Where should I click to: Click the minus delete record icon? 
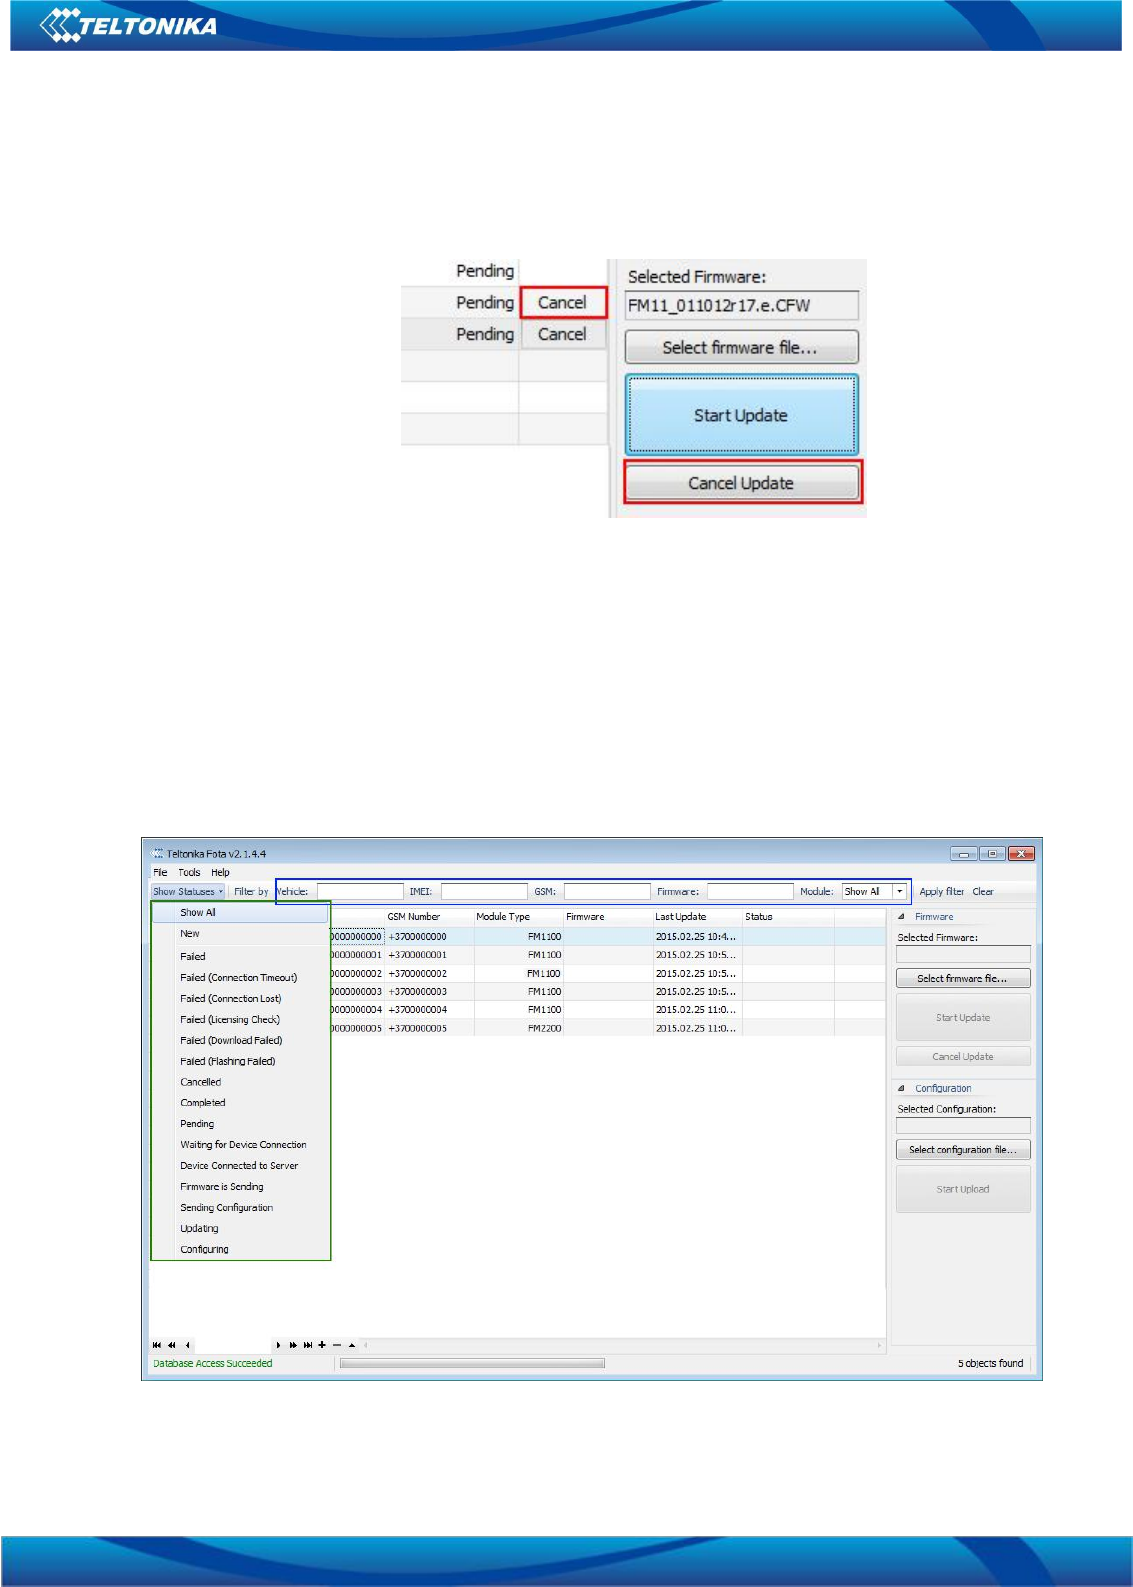[337, 1345]
